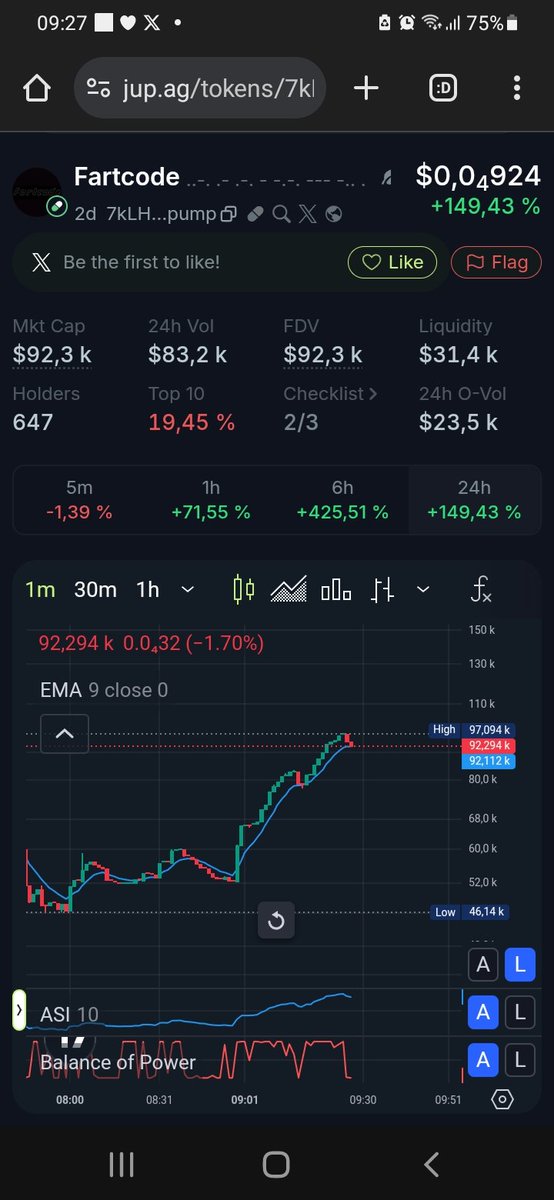Viewport: 554px width, 1200px height.
Task: Expand the chart interval dropdown
Action: coord(187,590)
